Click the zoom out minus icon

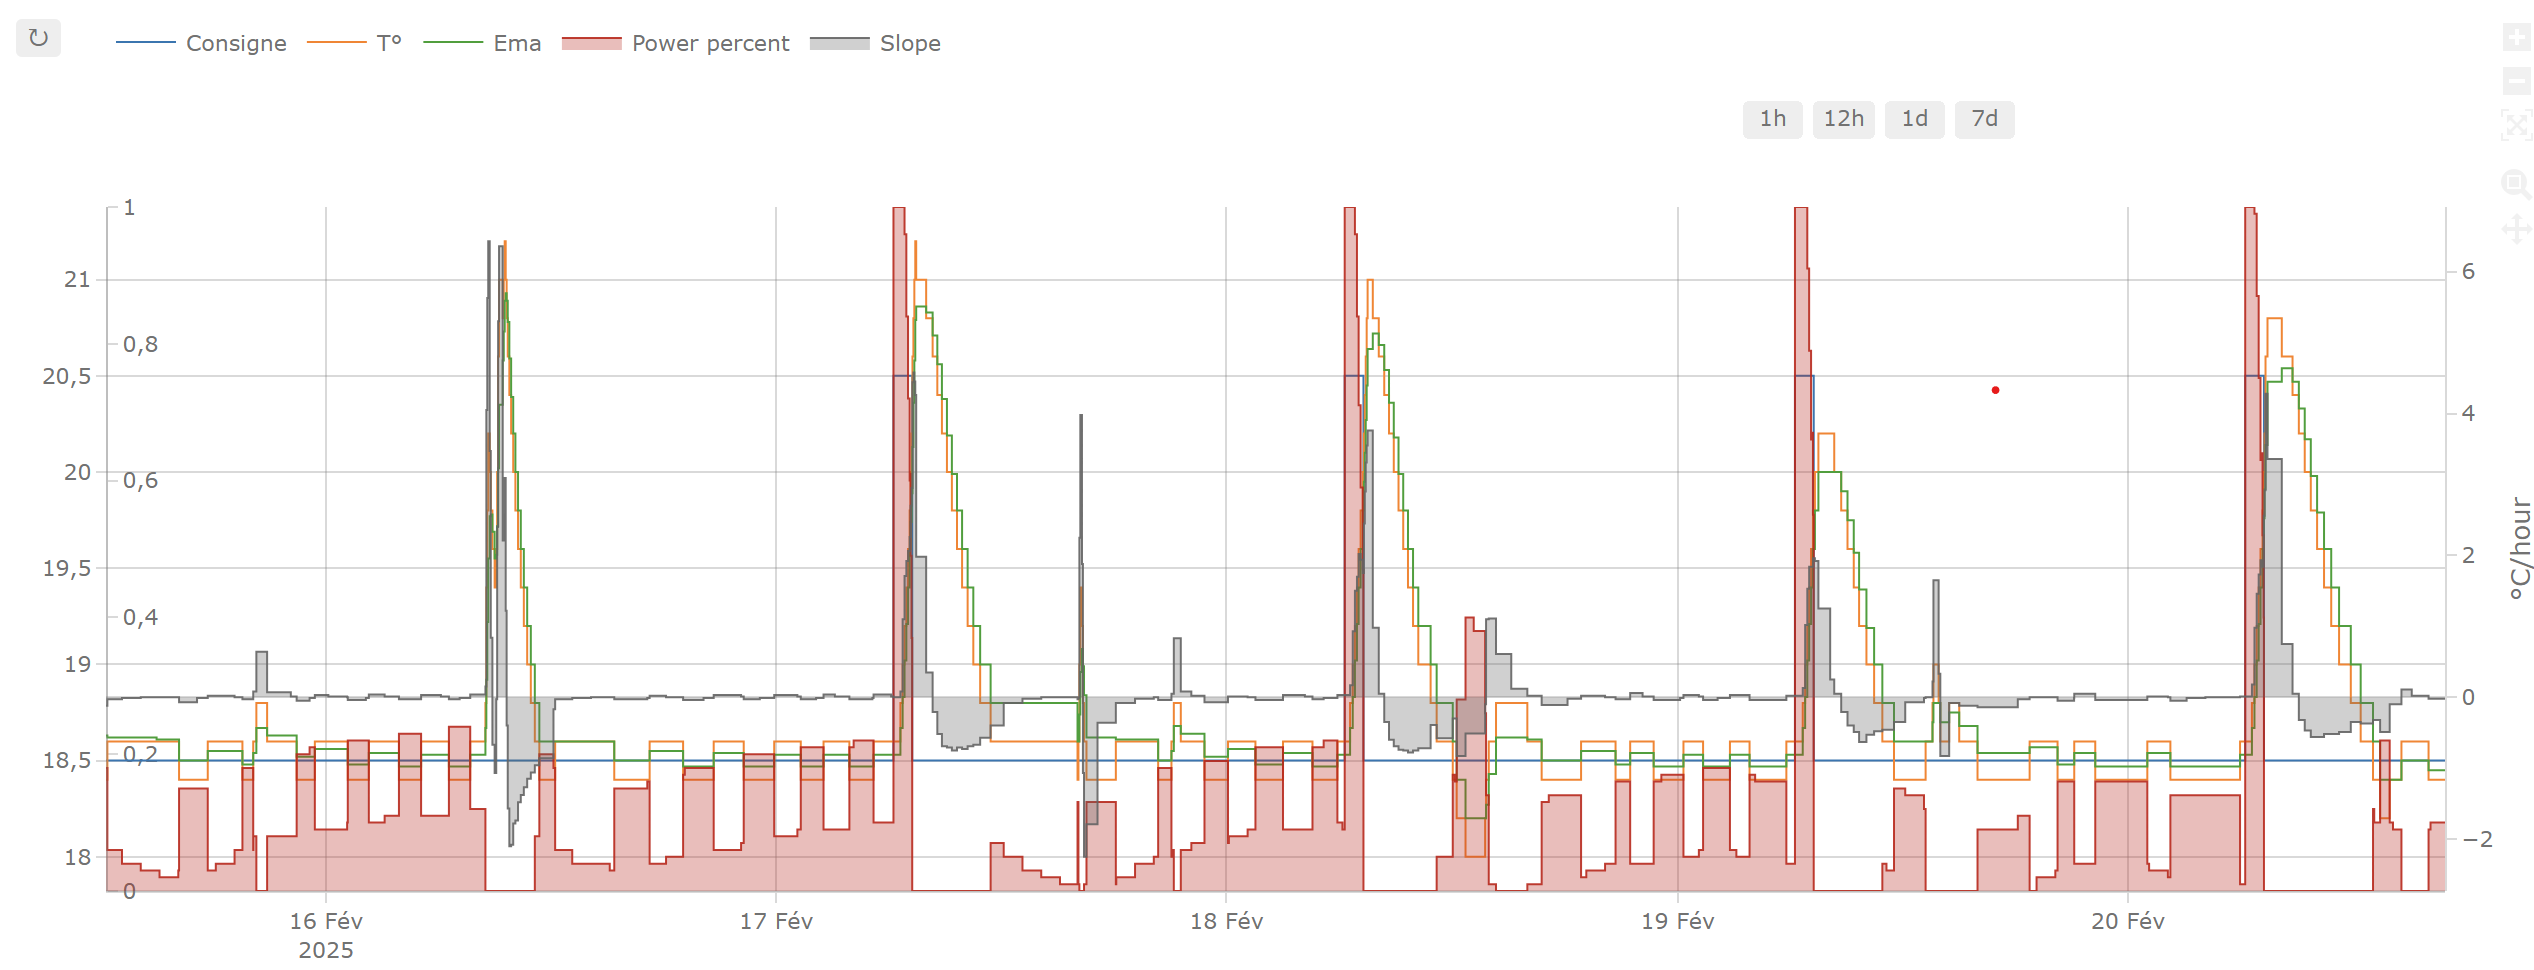pyautogui.click(x=2516, y=81)
